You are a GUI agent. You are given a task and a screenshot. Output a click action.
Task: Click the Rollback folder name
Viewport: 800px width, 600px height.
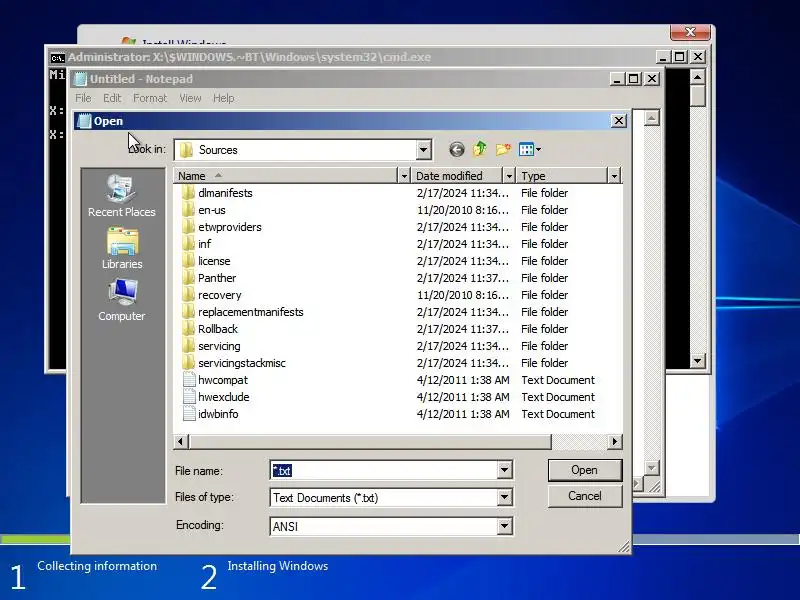tap(218, 329)
